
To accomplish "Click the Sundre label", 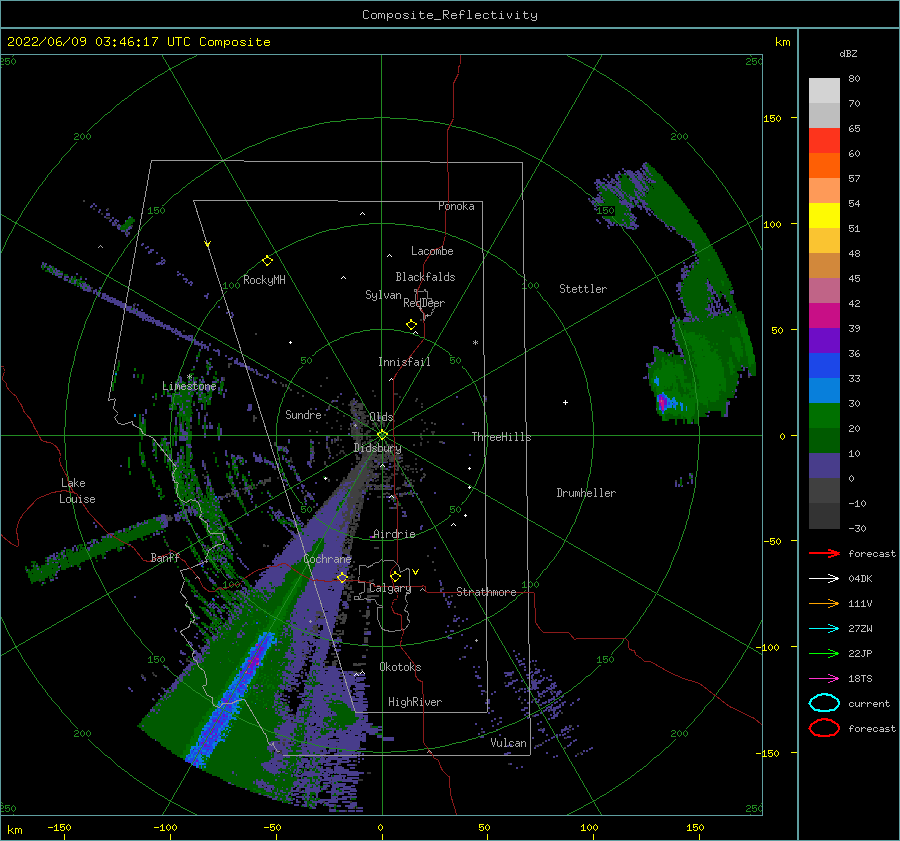I will pos(303,415).
